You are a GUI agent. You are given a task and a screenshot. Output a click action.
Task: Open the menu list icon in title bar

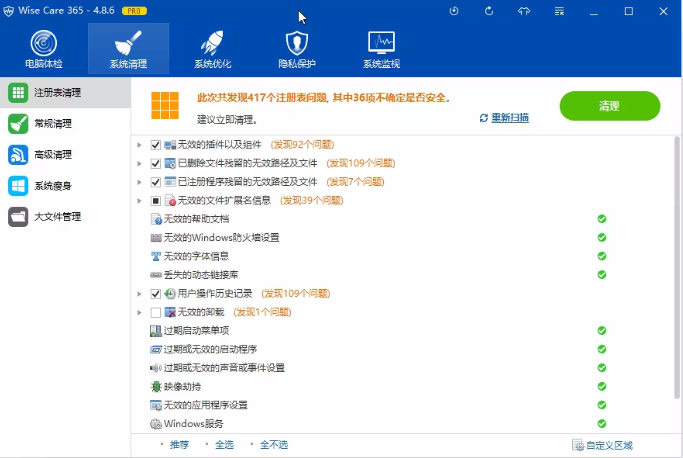coord(559,11)
